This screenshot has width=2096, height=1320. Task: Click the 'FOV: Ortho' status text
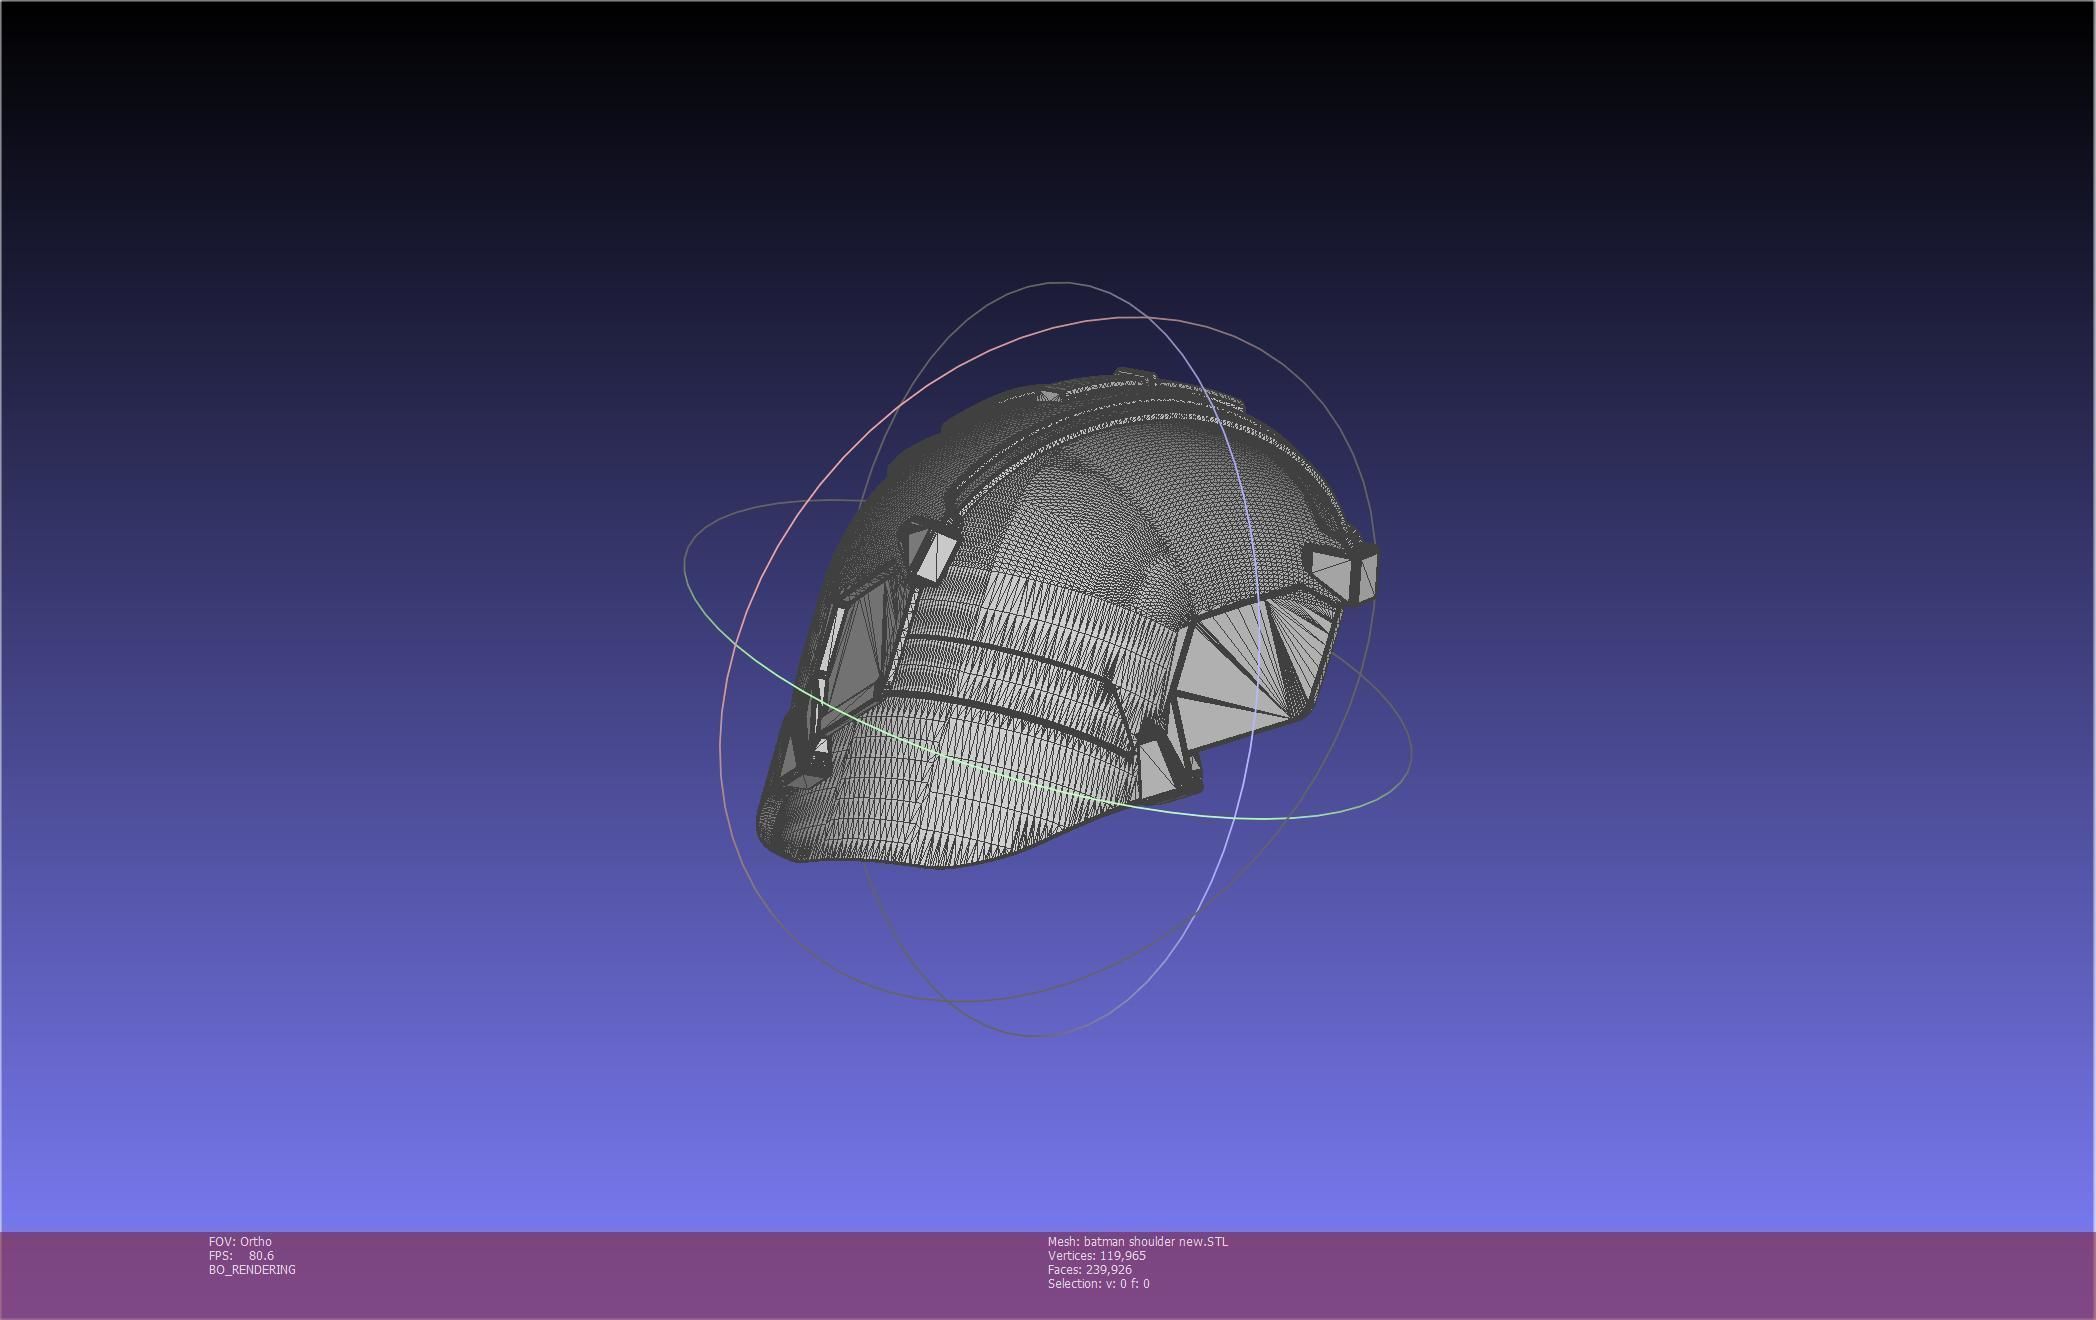240,1241
